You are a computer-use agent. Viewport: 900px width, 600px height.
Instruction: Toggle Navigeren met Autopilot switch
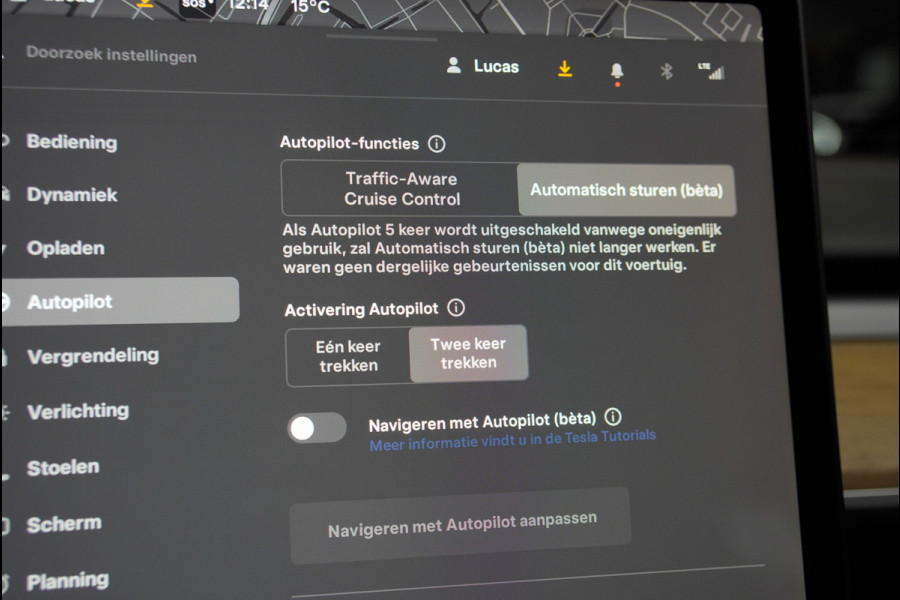click(x=316, y=428)
